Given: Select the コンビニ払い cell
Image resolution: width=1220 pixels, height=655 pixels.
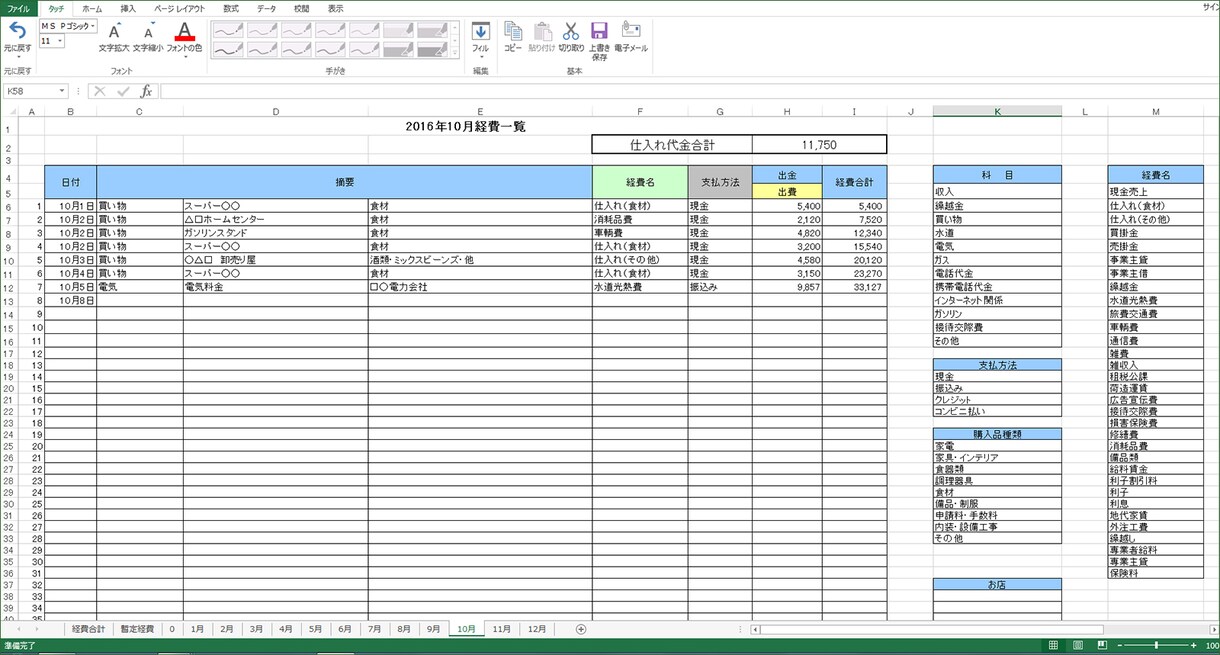Looking at the screenshot, I should 997,411.
